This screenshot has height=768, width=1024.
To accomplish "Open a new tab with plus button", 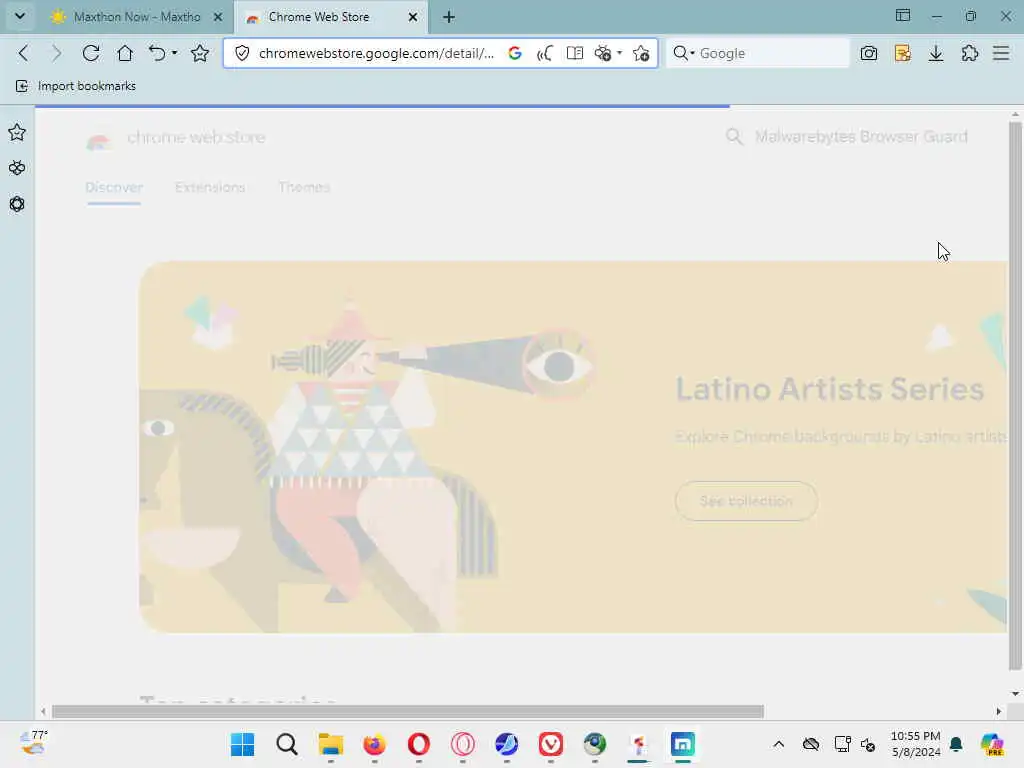I will coord(449,17).
